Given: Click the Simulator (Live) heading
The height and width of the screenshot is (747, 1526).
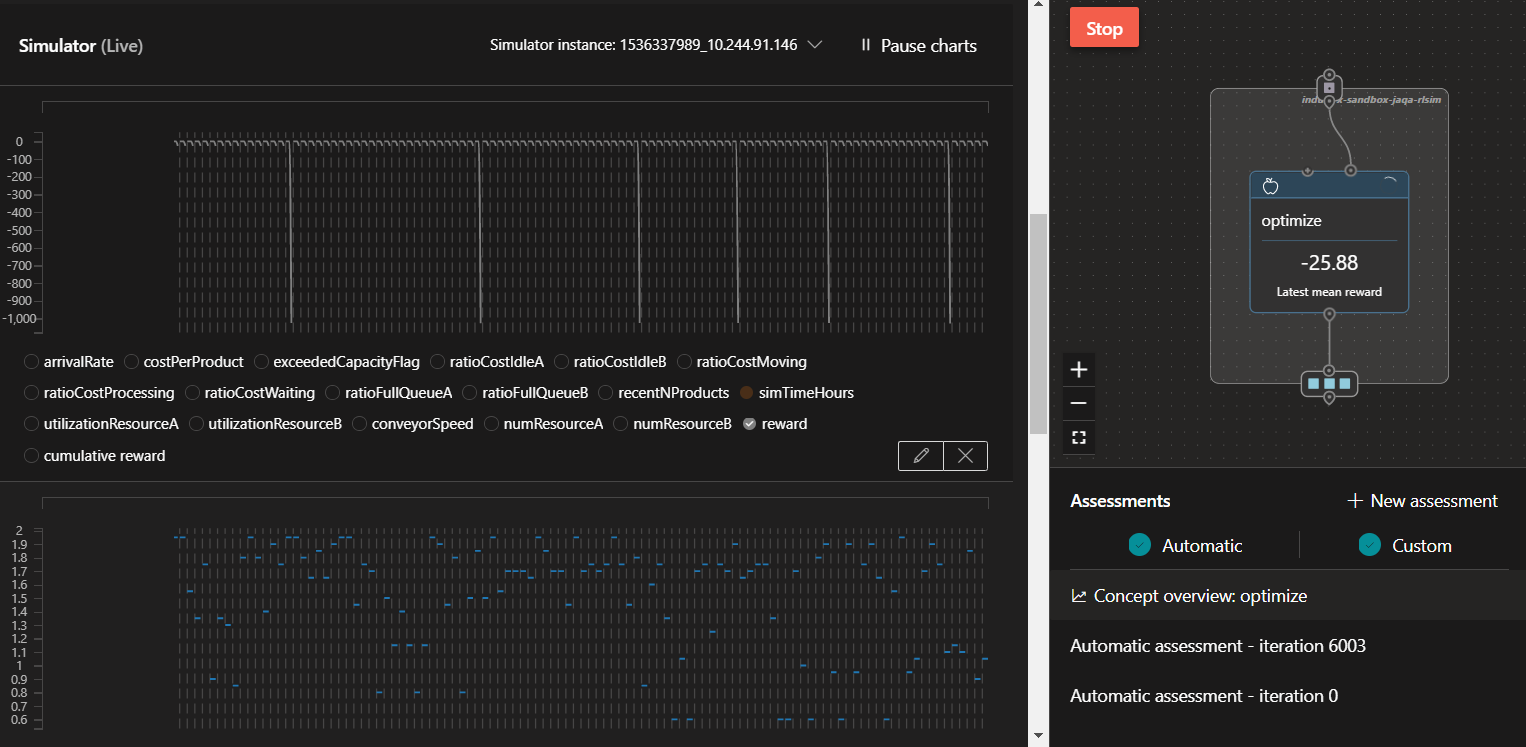Looking at the screenshot, I should click(81, 46).
